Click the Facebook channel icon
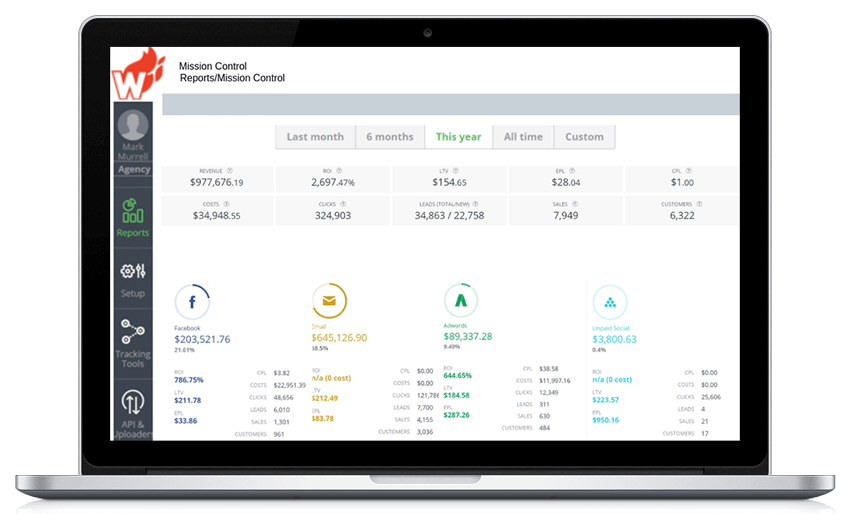This screenshot has height=514, width=850. pos(192,302)
